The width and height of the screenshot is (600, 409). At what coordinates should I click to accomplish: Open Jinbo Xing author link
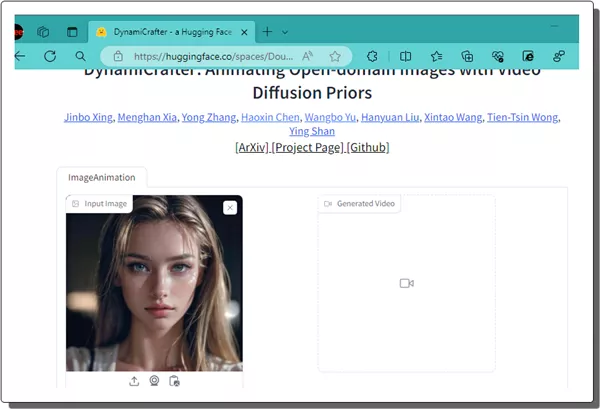click(x=88, y=117)
